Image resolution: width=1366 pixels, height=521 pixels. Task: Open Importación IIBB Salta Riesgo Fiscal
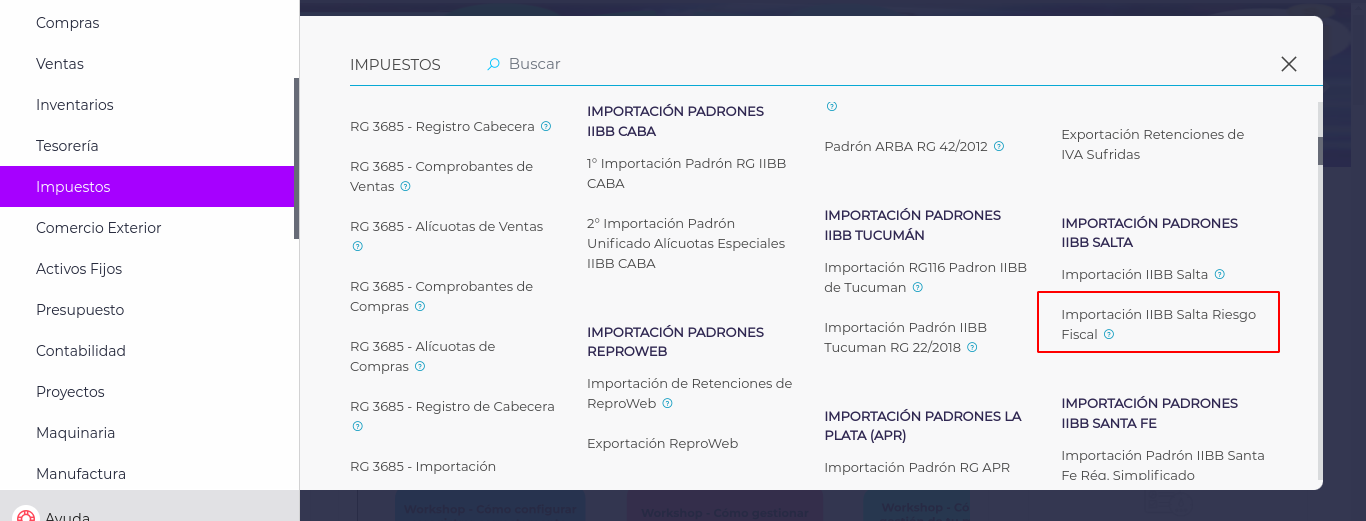pos(1158,325)
